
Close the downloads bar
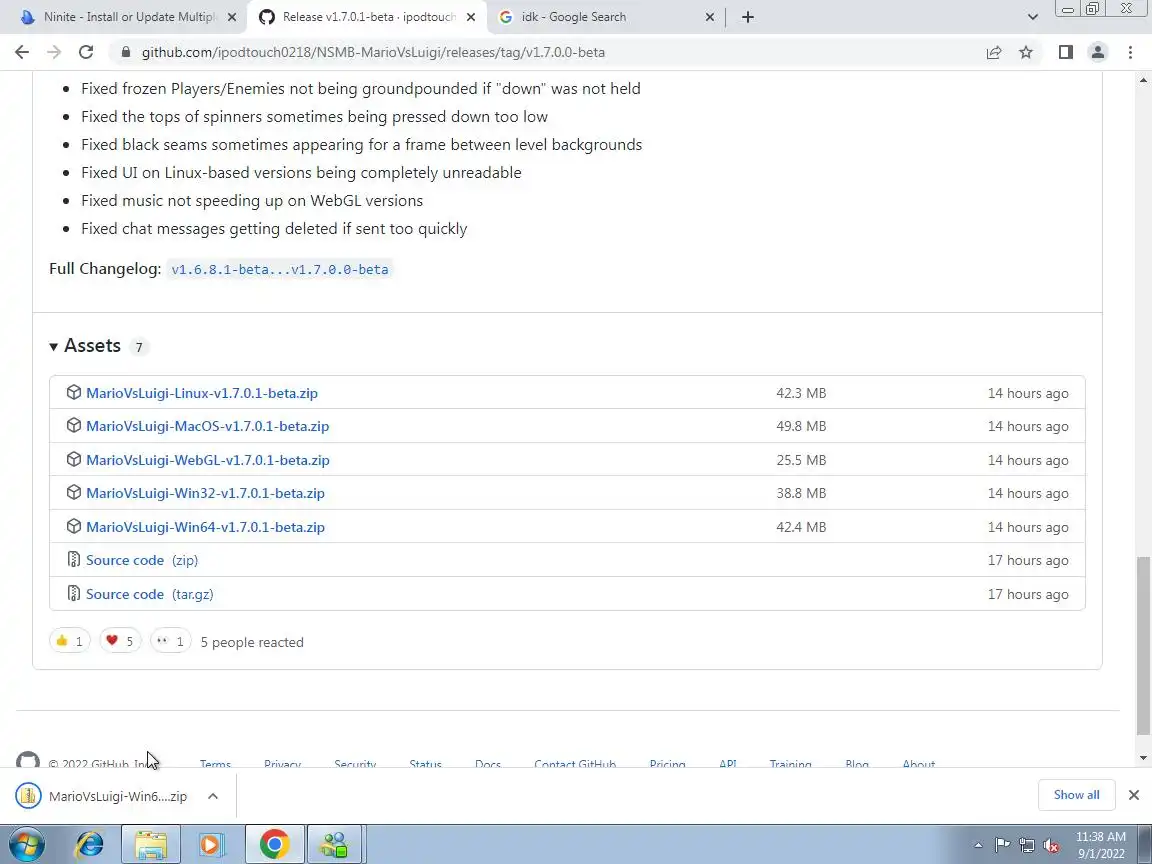click(1134, 795)
